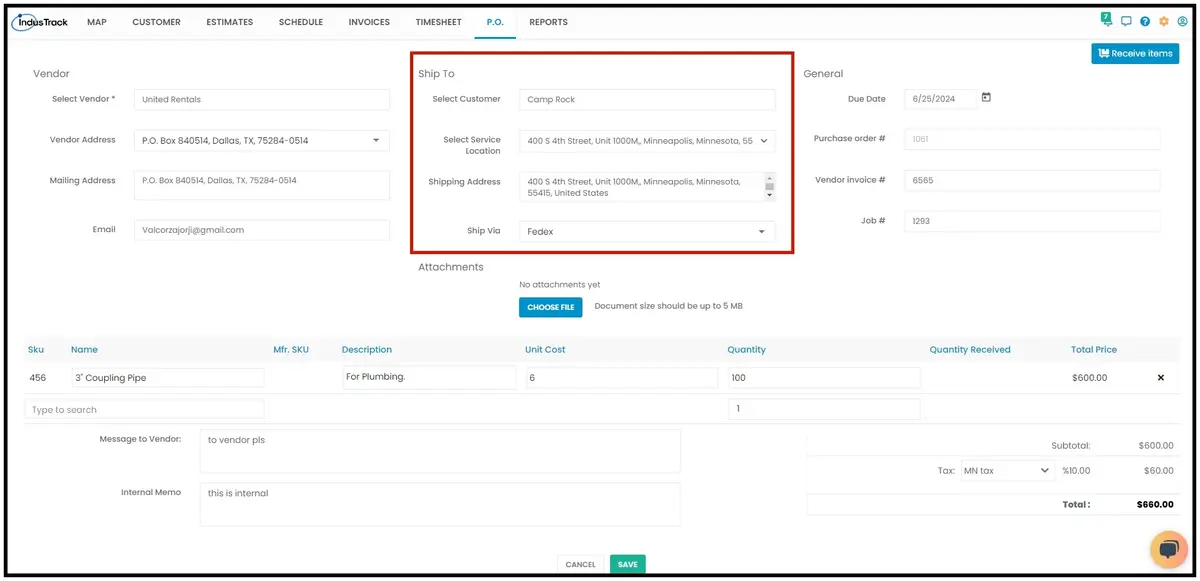
Task: Open the Due Date calendar picker icon
Action: (x=986, y=98)
